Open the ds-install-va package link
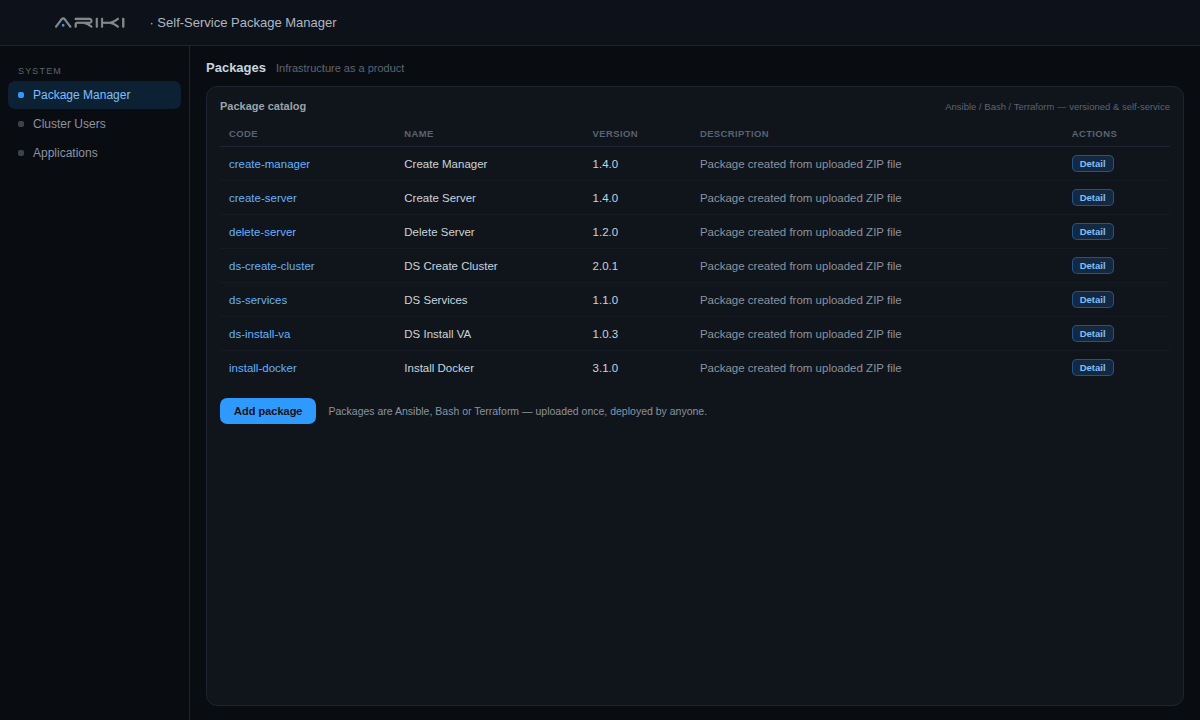The height and width of the screenshot is (720, 1200). click(260, 334)
